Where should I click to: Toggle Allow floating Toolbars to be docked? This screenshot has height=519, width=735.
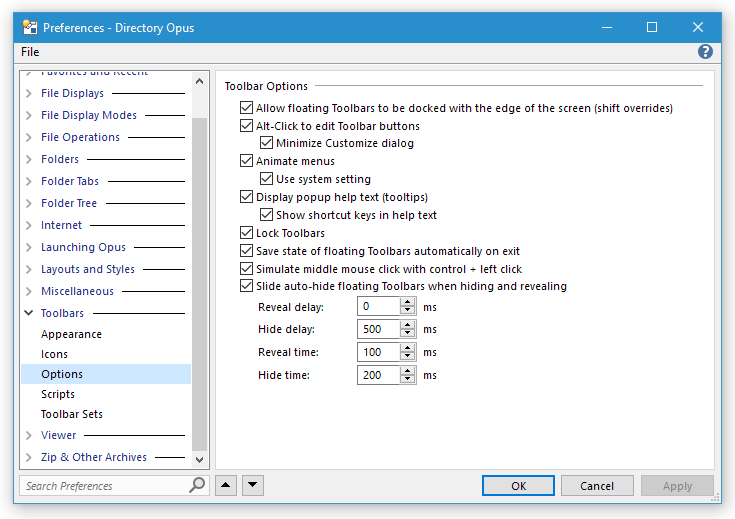(x=246, y=108)
